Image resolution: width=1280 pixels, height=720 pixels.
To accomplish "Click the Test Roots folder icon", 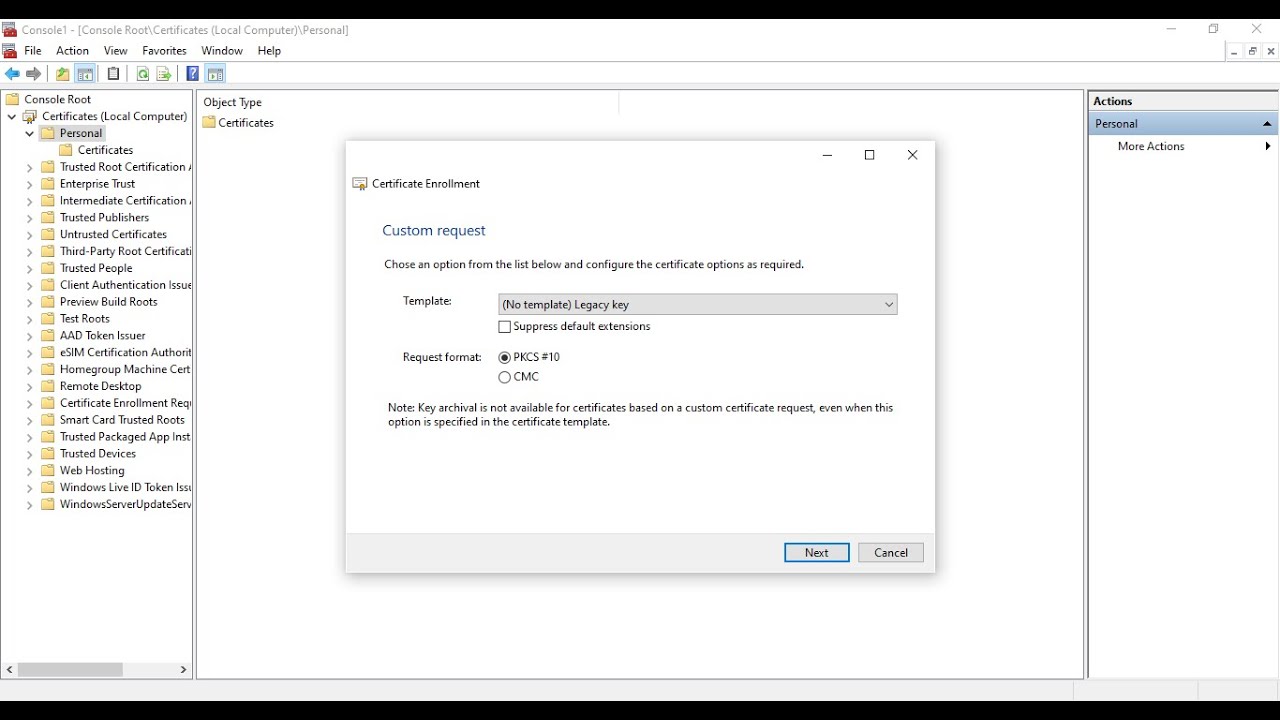I will point(48,319).
